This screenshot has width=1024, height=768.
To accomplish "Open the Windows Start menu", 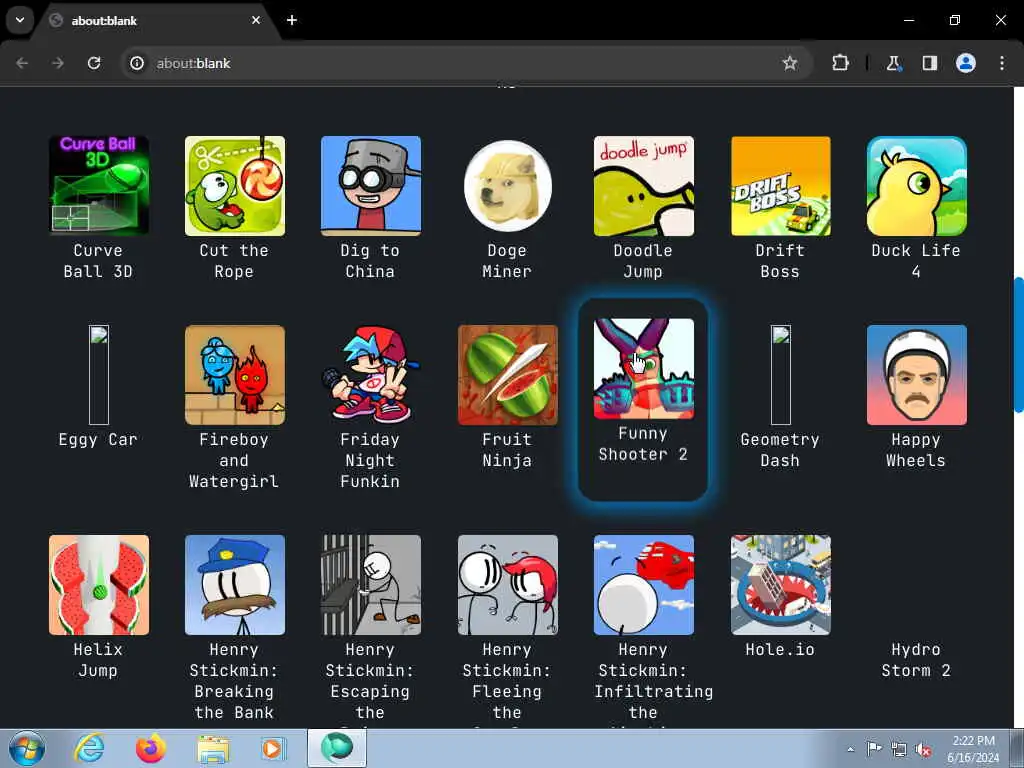I will click(27, 748).
